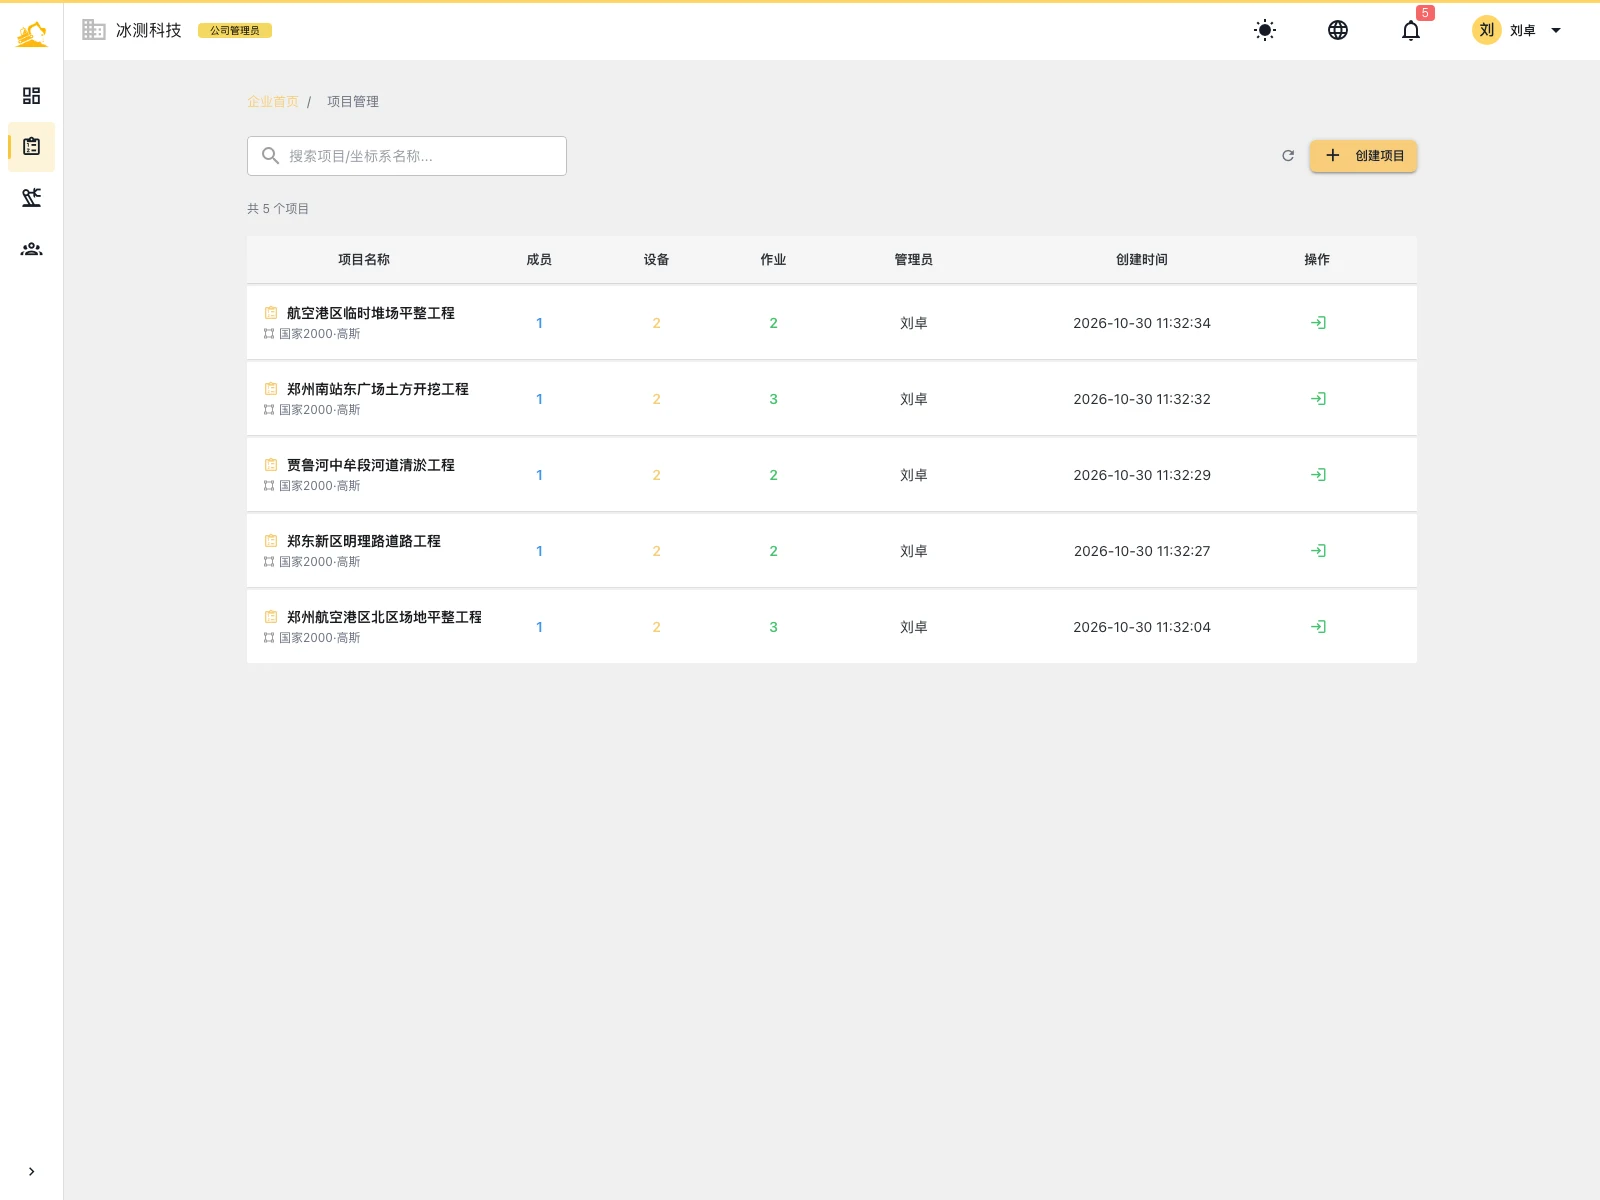1600x1200 pixels.
Task: Go to 企业首页 breadcrumb link
Action: (273, 102)
